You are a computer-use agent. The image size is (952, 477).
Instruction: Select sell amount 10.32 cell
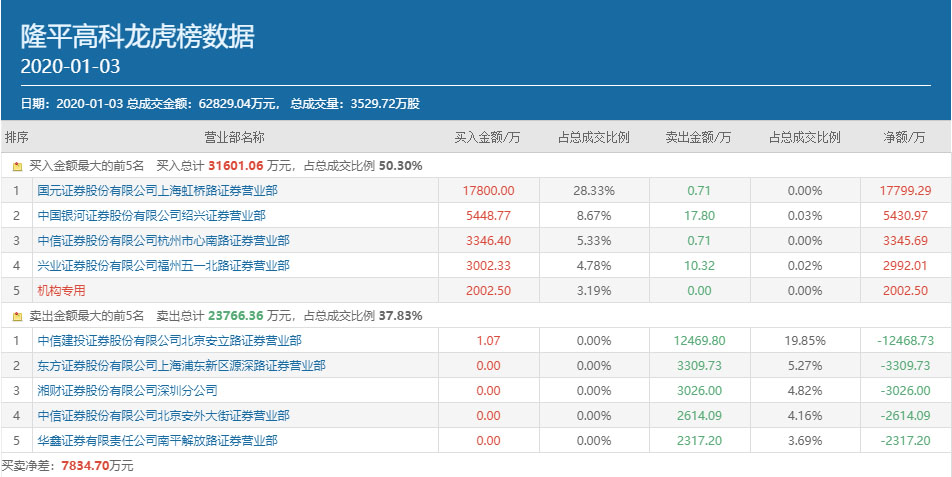pos(699,265)
